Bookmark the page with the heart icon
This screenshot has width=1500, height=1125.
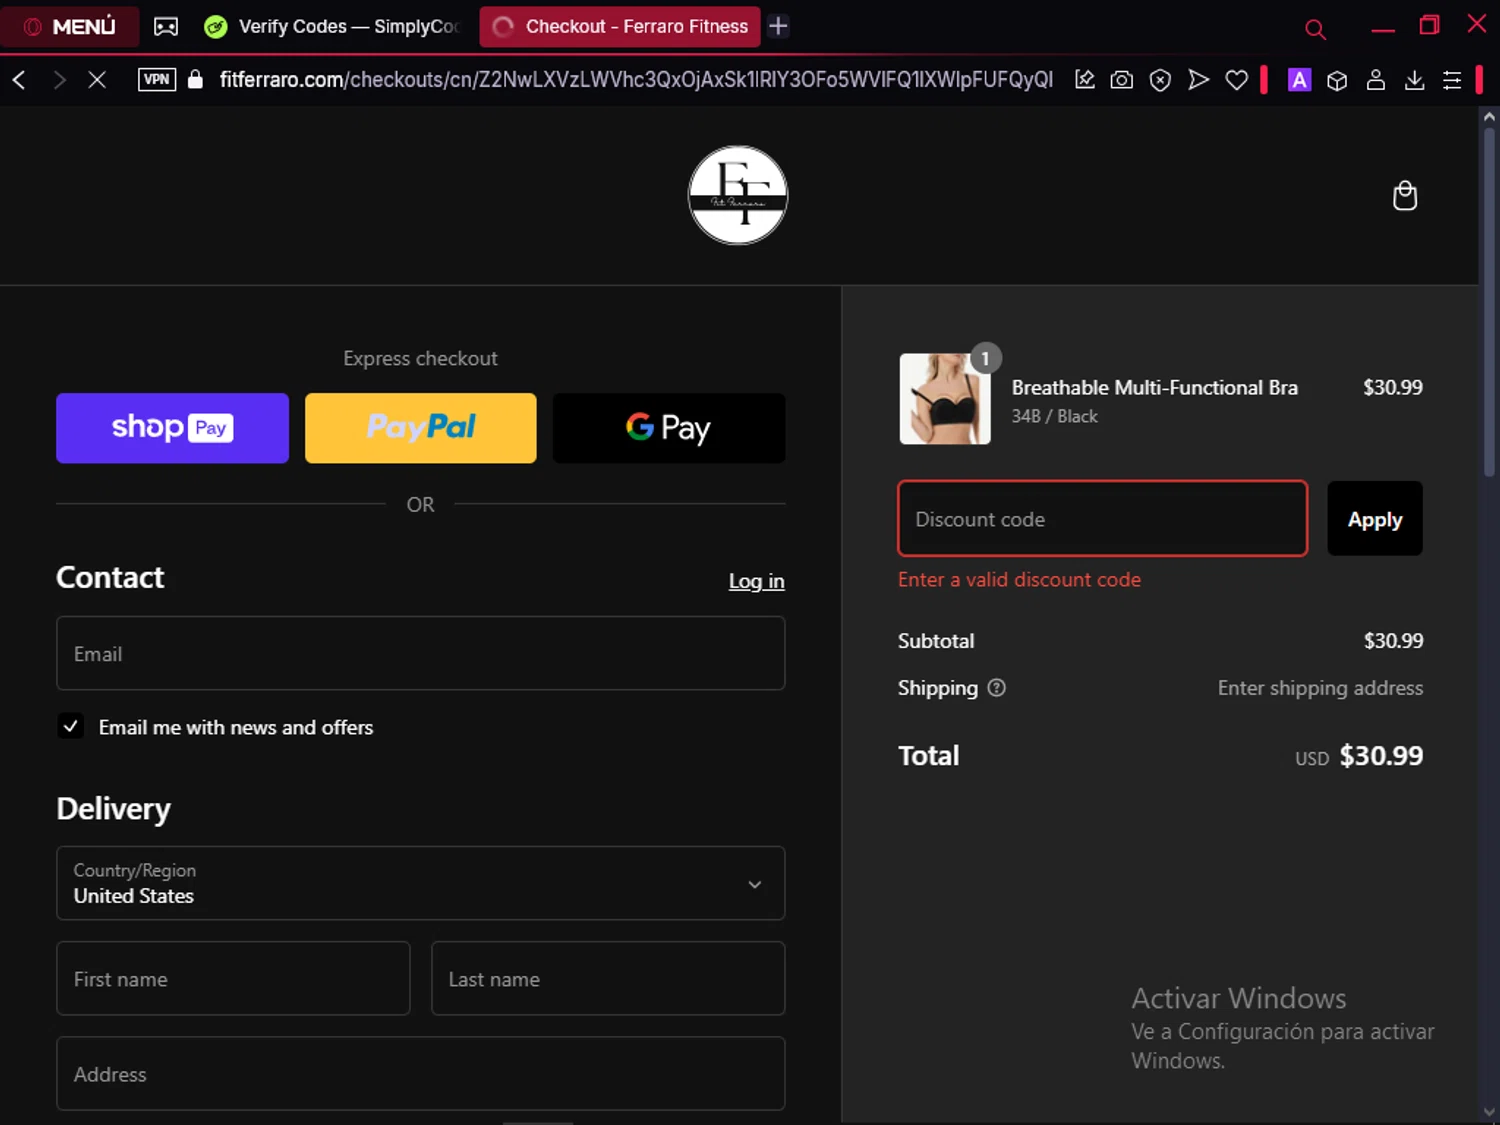(1237, 80)
